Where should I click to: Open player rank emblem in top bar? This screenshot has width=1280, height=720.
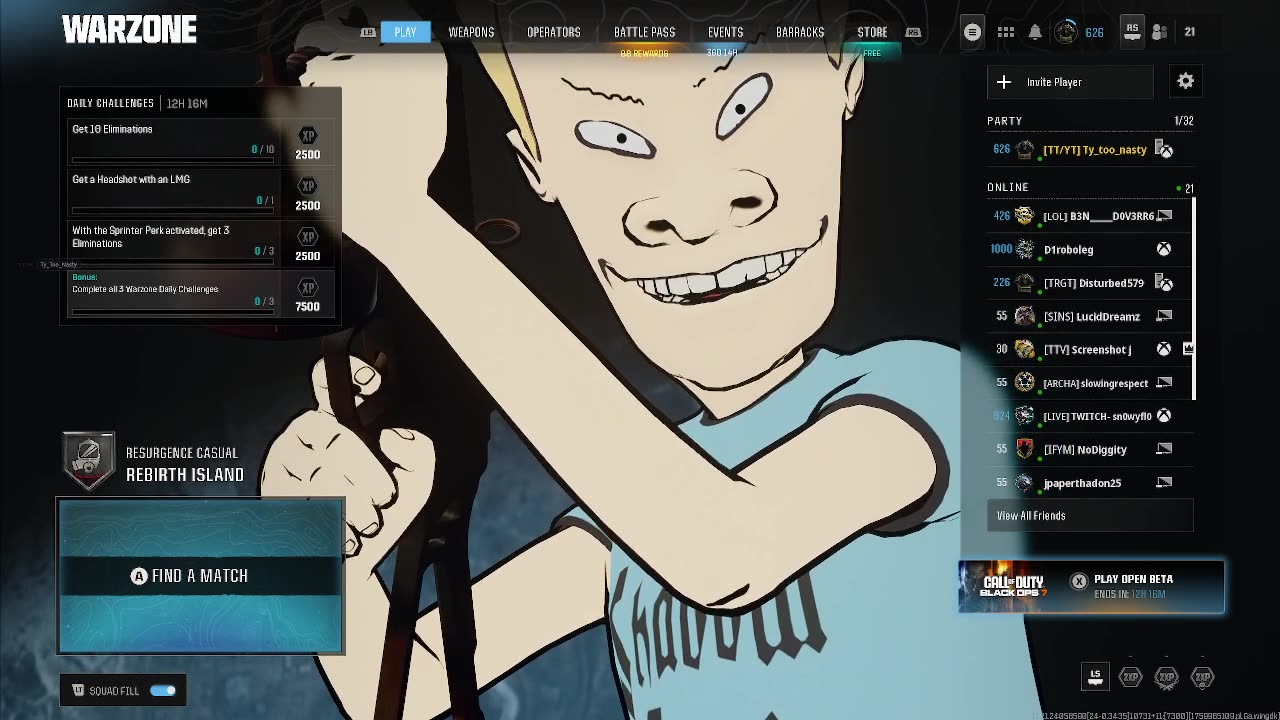(x=1066, y=32)
